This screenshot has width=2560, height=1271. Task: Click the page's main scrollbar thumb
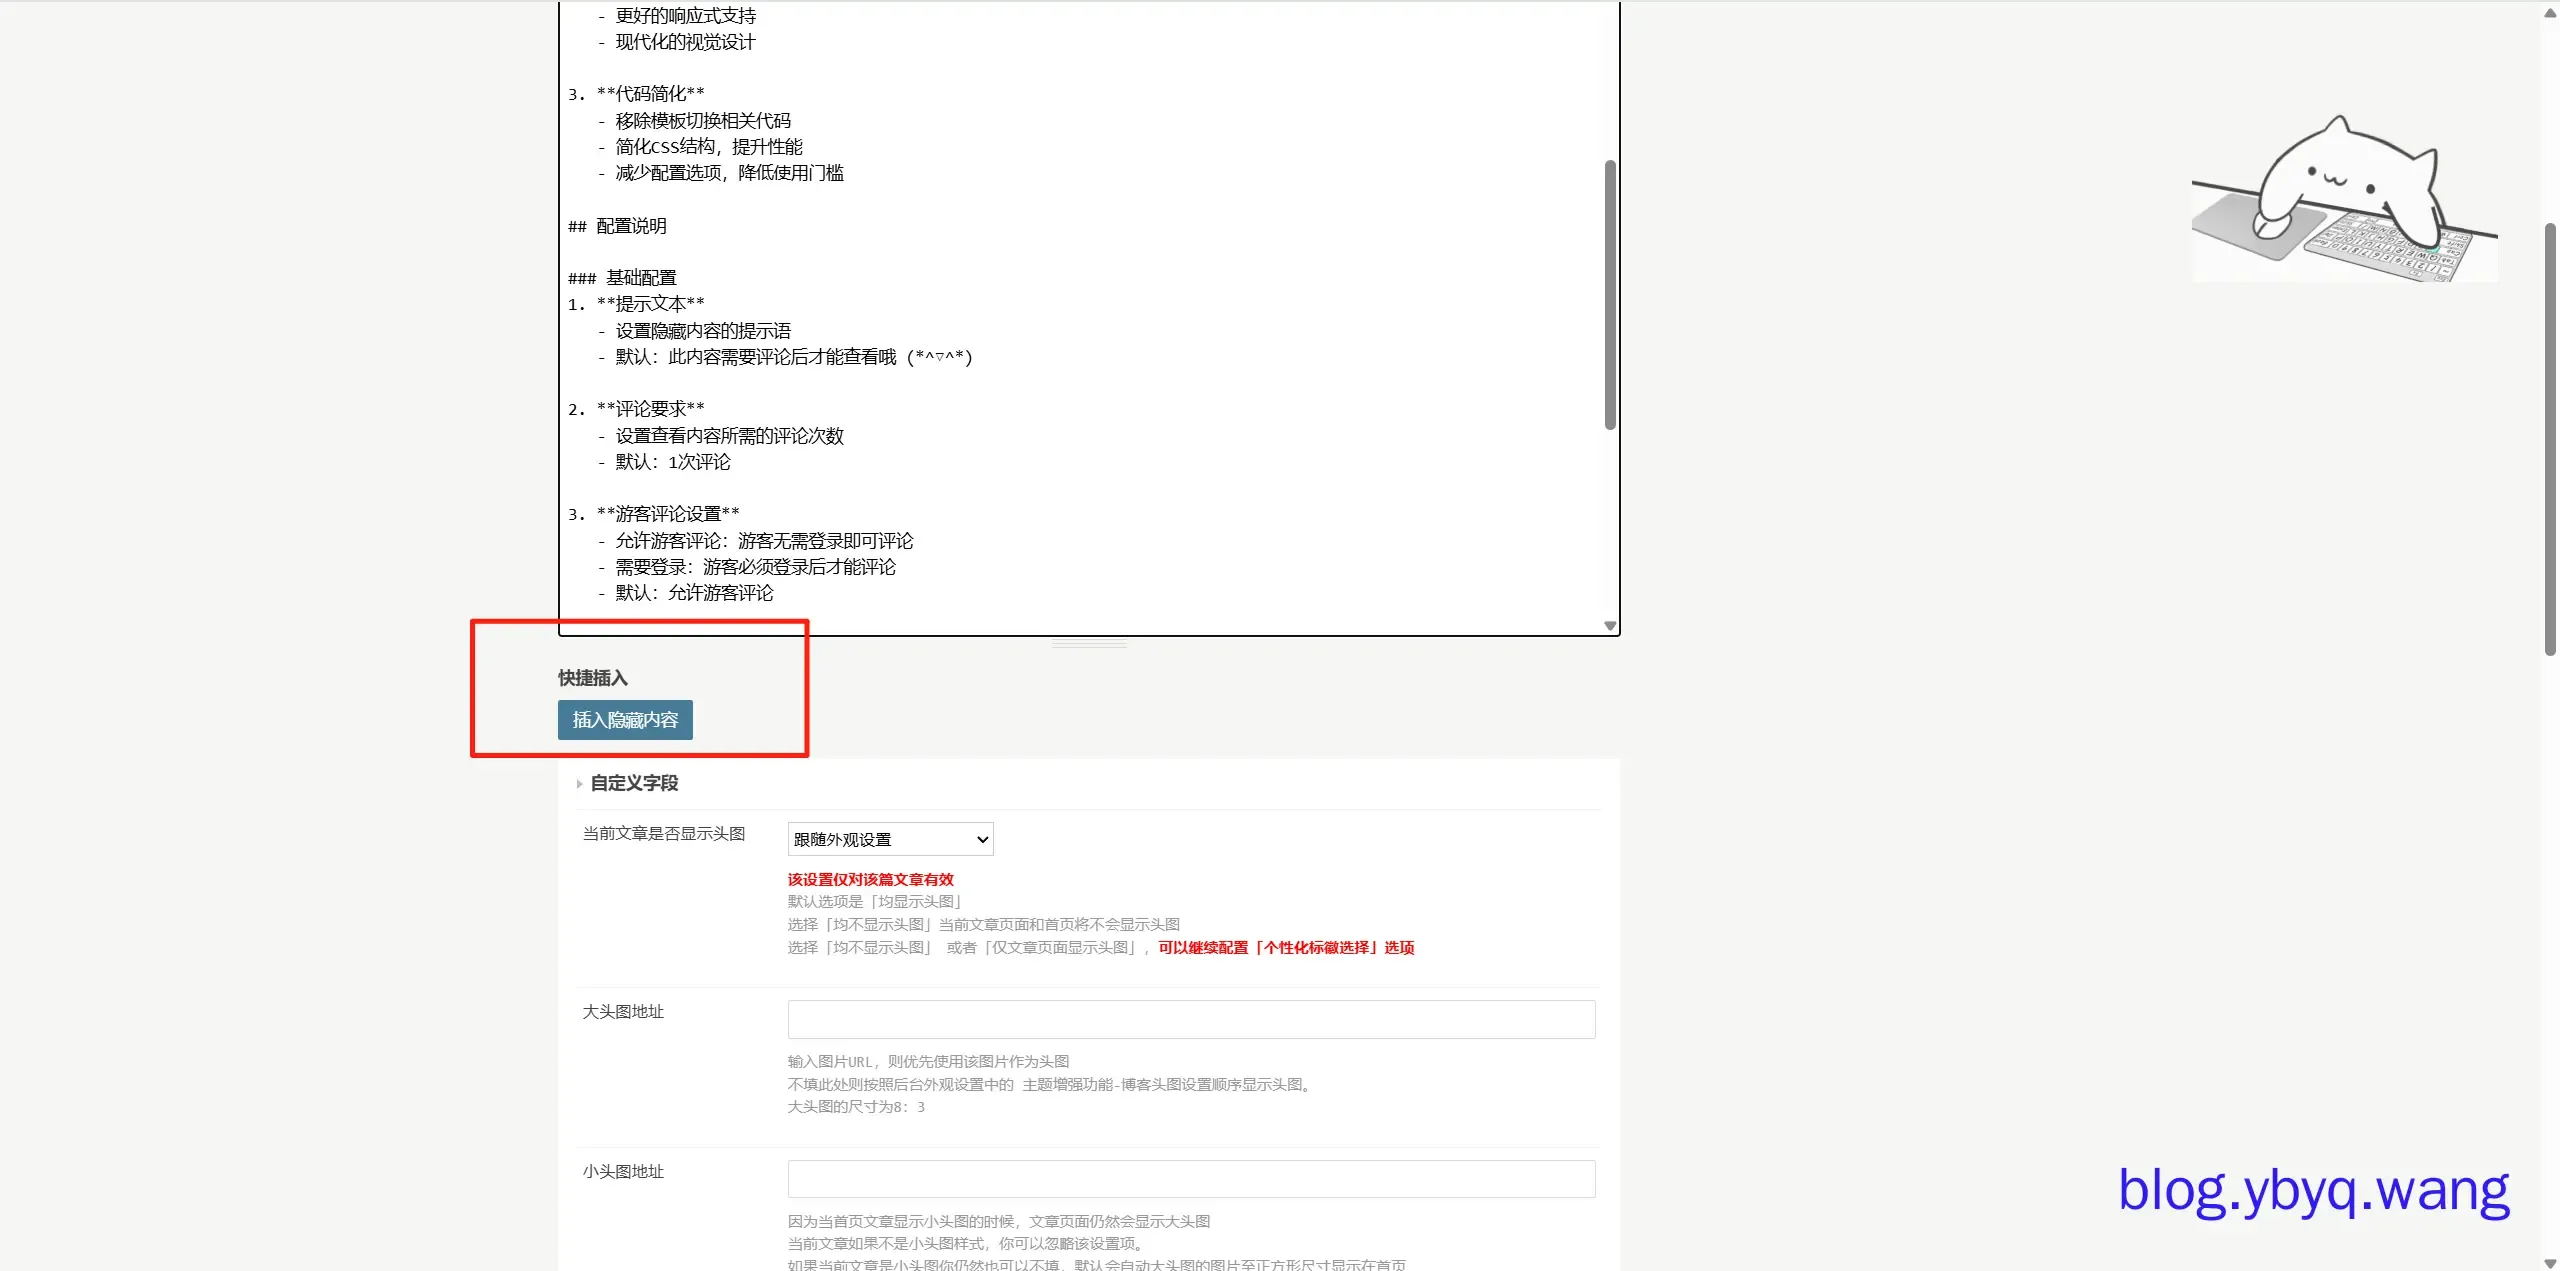point(2550,440)
